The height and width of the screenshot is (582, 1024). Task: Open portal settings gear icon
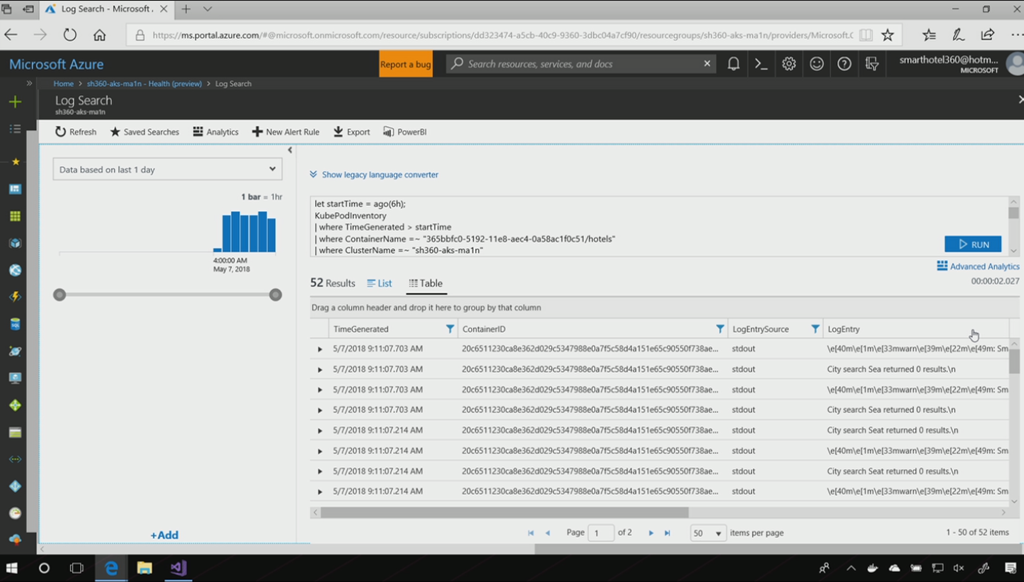coord(789,64)
